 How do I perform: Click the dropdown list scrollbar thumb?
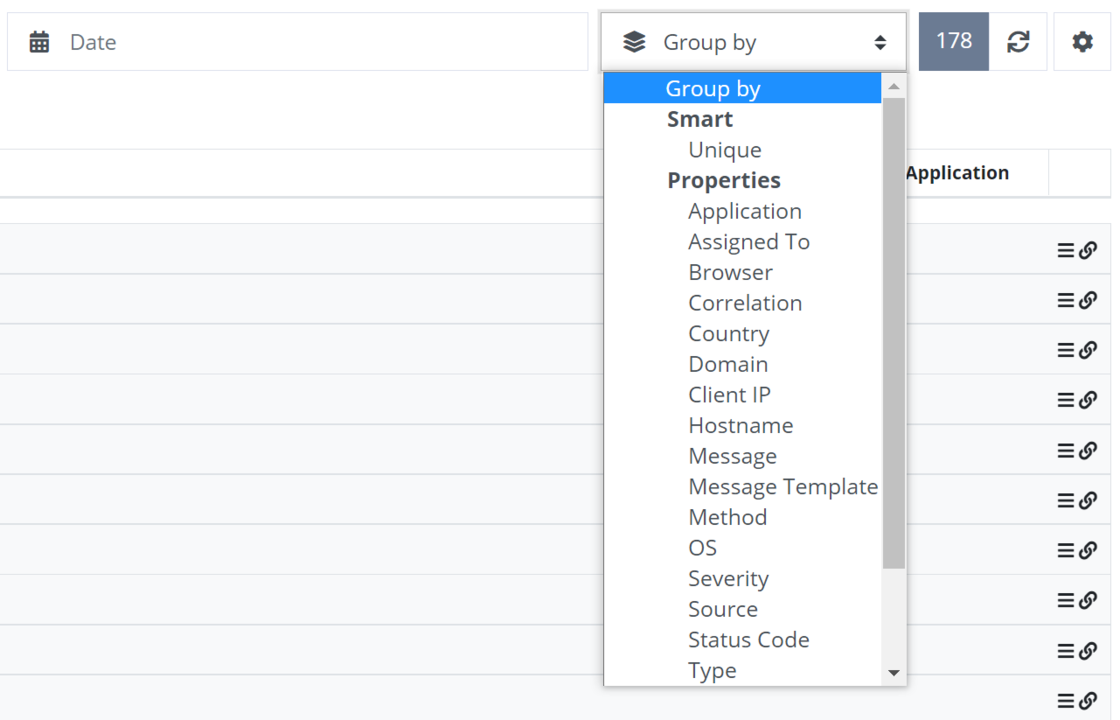[894, 334]
